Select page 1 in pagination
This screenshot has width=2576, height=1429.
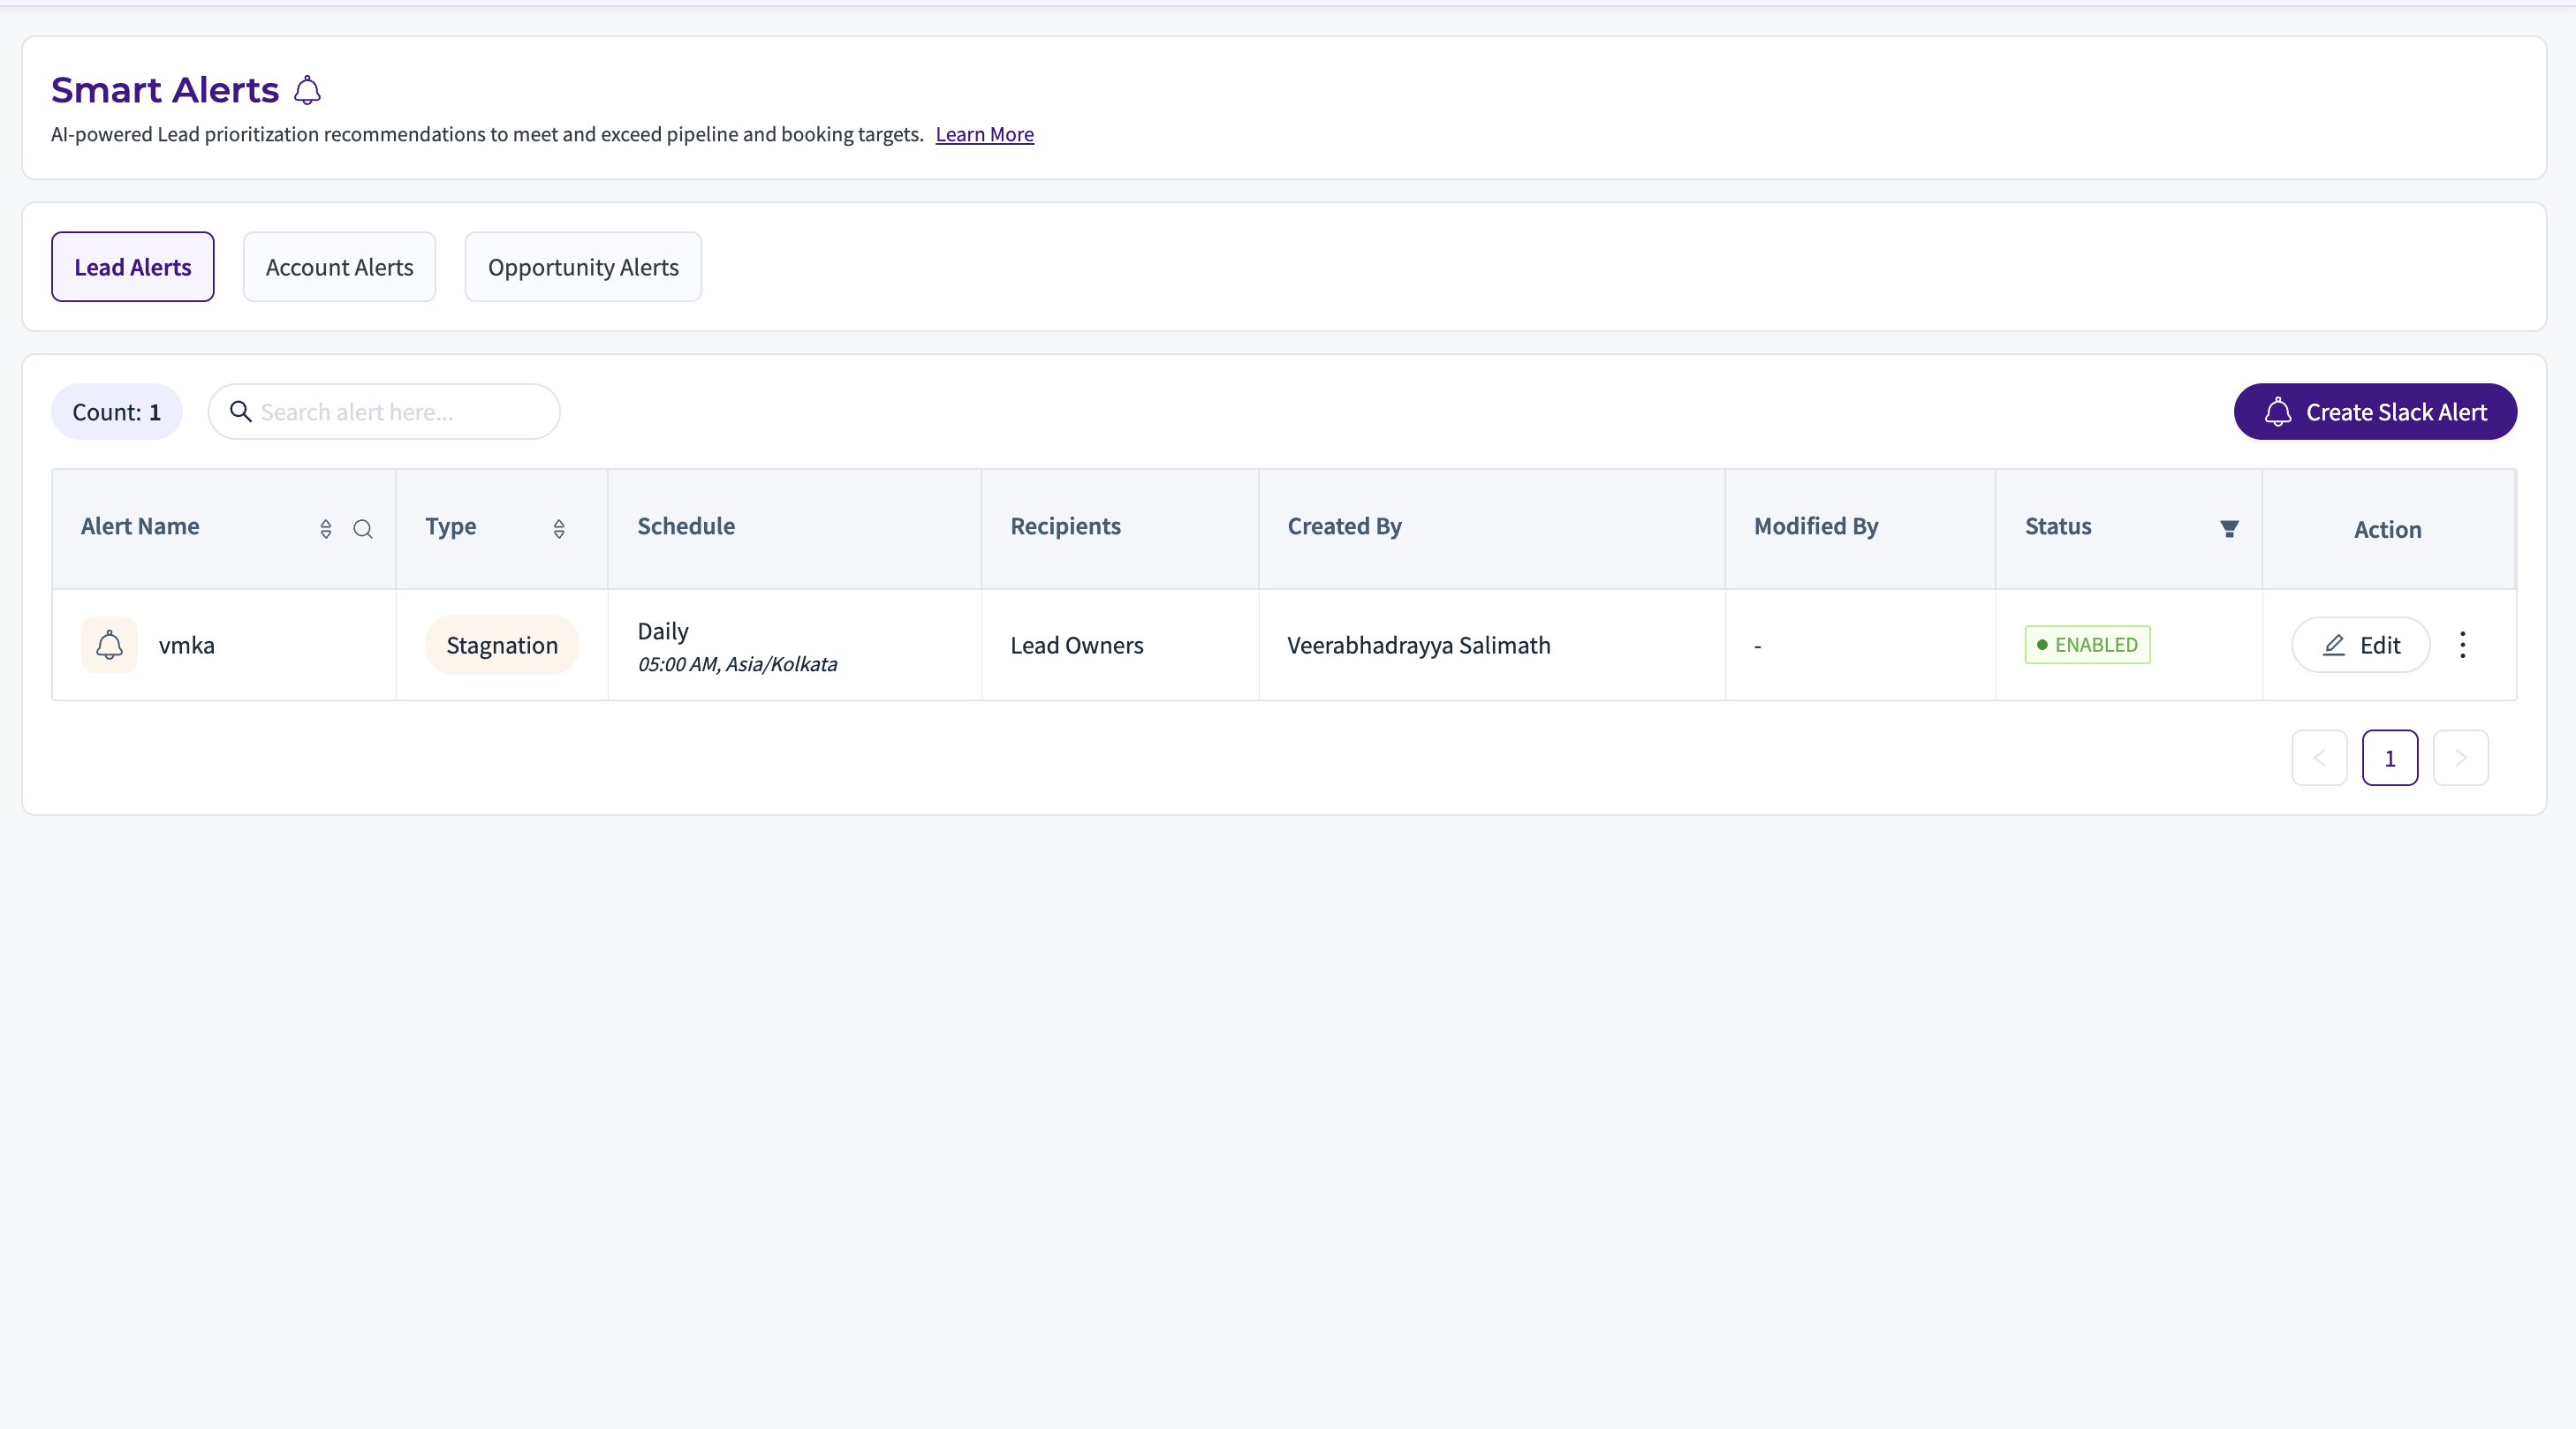point(2390,758)
